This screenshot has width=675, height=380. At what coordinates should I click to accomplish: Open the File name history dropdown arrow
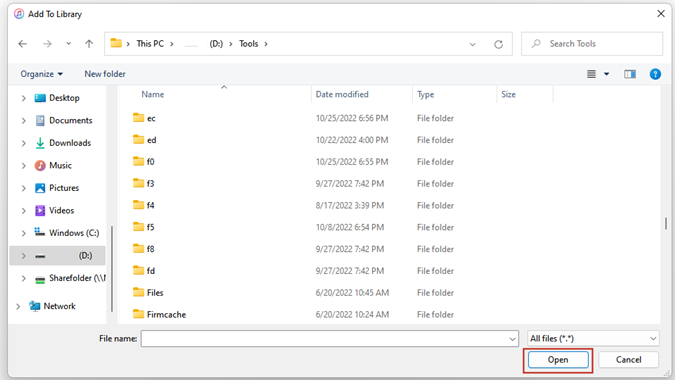point(512,339)
